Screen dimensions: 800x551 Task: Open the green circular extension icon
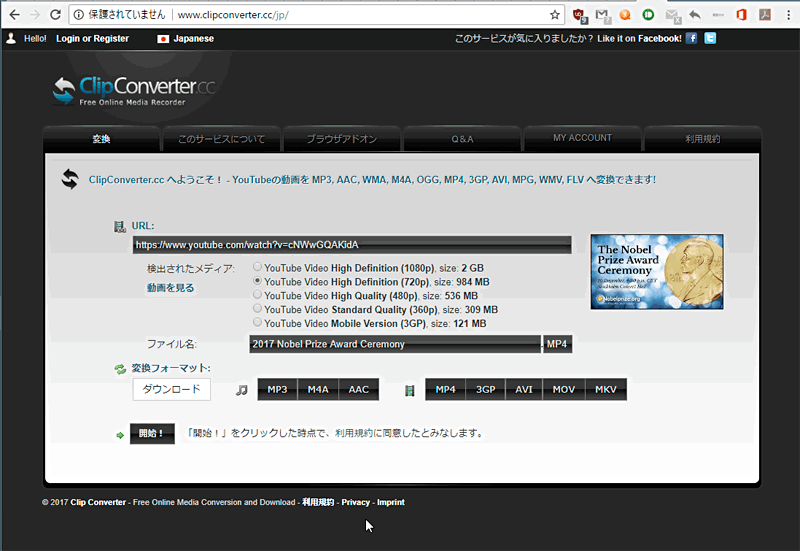pyautogui.click(x=648, y=15)
